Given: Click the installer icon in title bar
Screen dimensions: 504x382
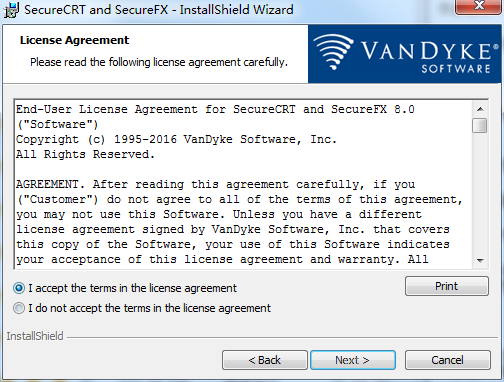Looking at the screenshot, I should (x=11, y=10).
